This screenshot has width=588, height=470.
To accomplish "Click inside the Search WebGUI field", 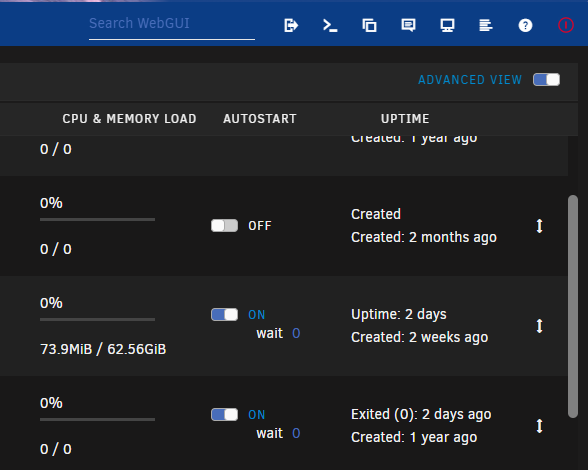I will click(172, 24).
